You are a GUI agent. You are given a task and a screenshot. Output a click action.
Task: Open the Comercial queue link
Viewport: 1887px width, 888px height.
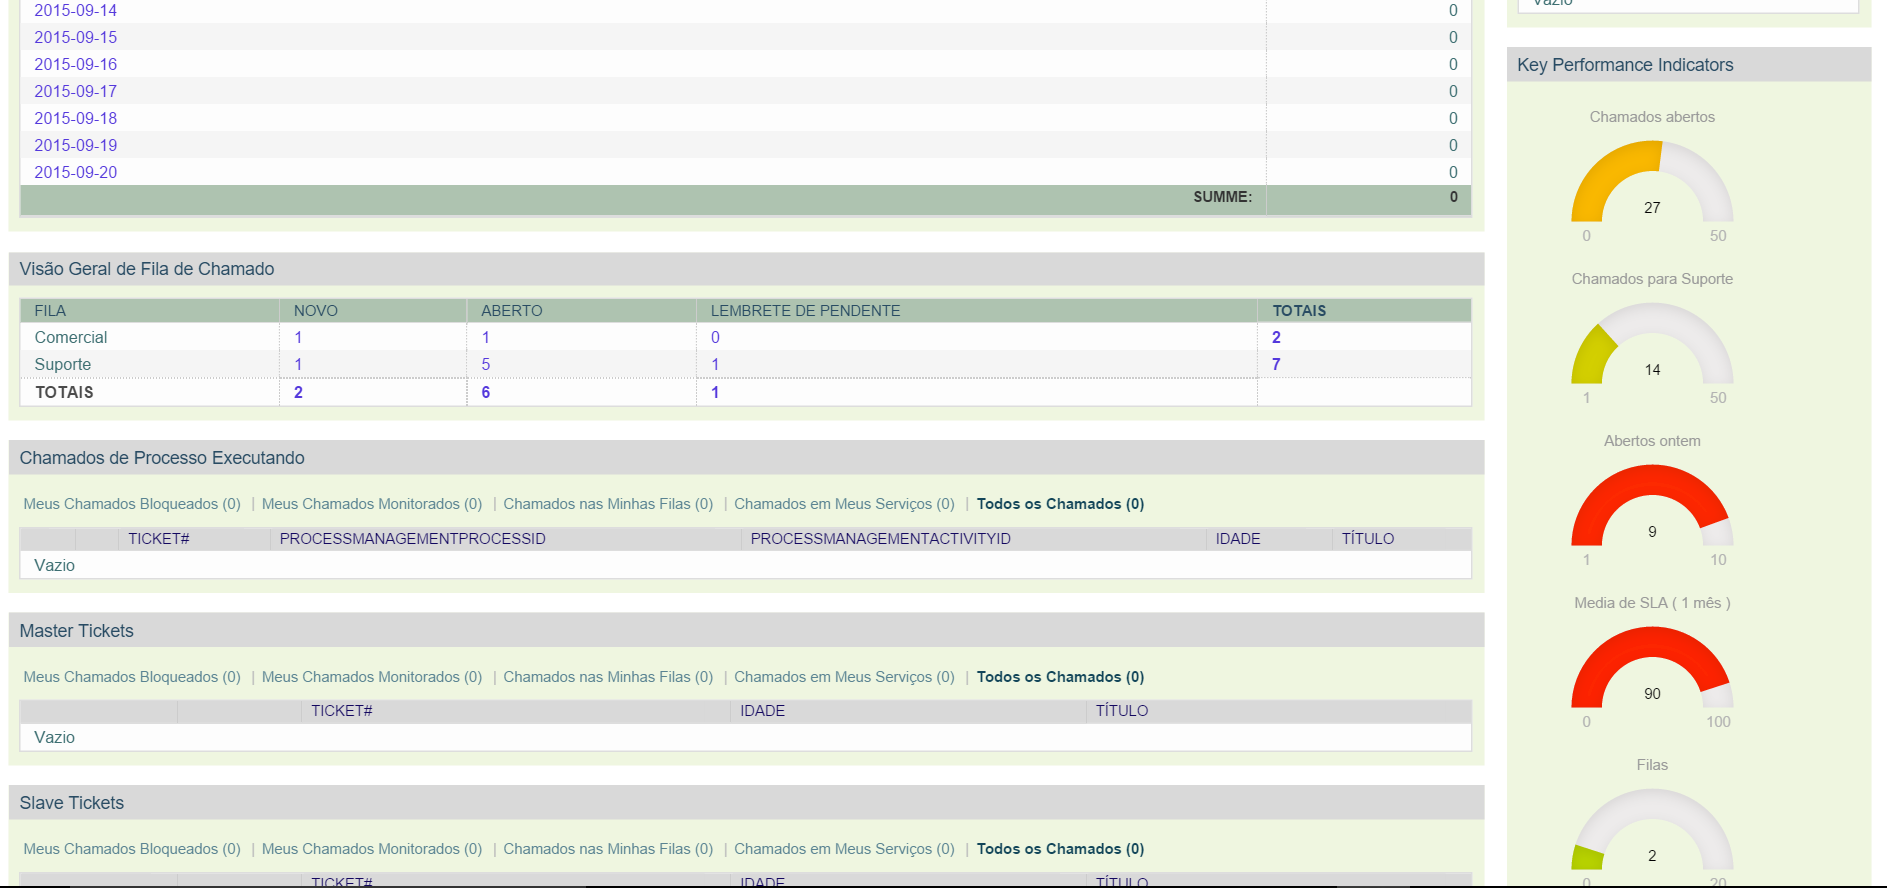pyautogui.click(x=70, y=338)
